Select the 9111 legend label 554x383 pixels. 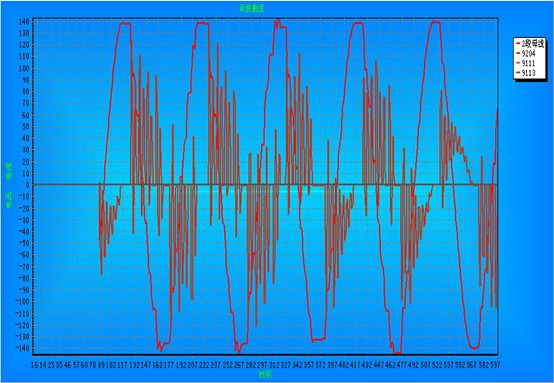pos(528,63)
